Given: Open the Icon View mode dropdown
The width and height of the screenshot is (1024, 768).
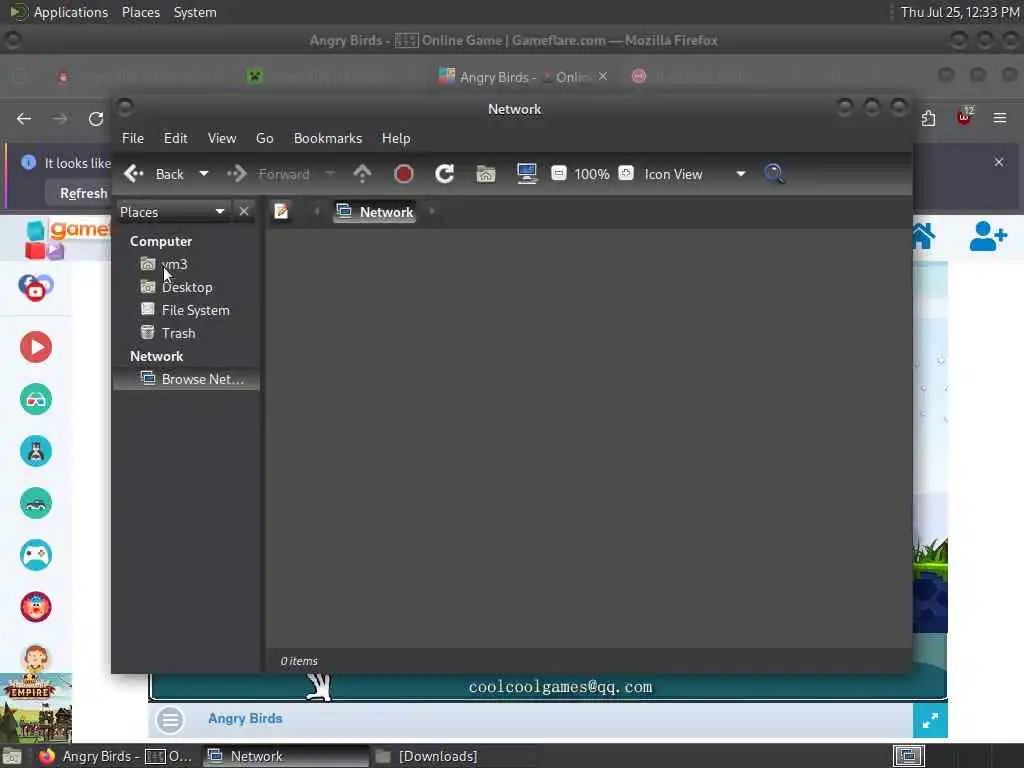Looking at the screenshot, I should tap(696, 174).
